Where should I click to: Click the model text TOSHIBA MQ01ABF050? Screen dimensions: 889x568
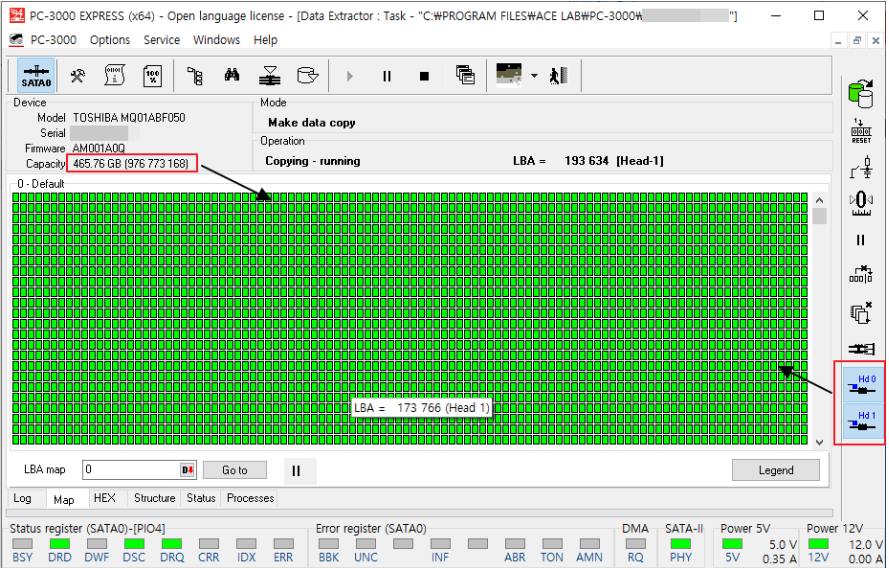129,118
